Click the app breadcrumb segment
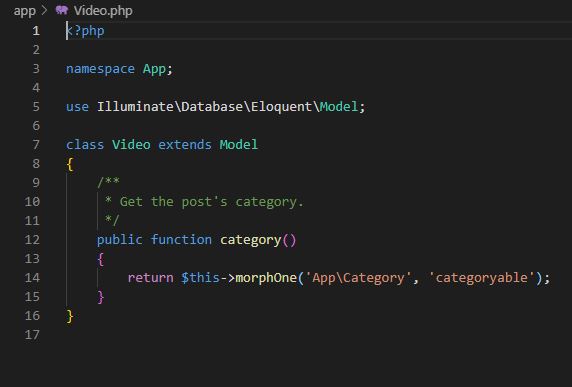 point(24,11)
